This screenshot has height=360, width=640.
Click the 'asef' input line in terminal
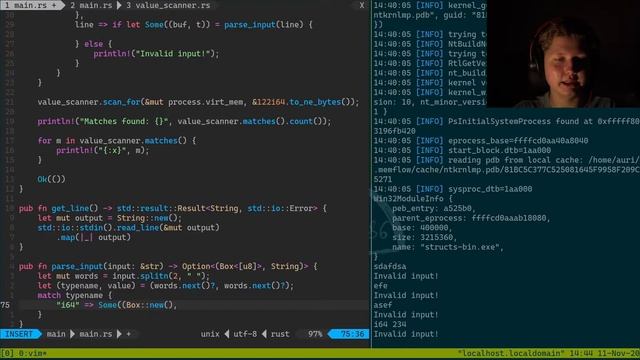[x=383, y=305]
